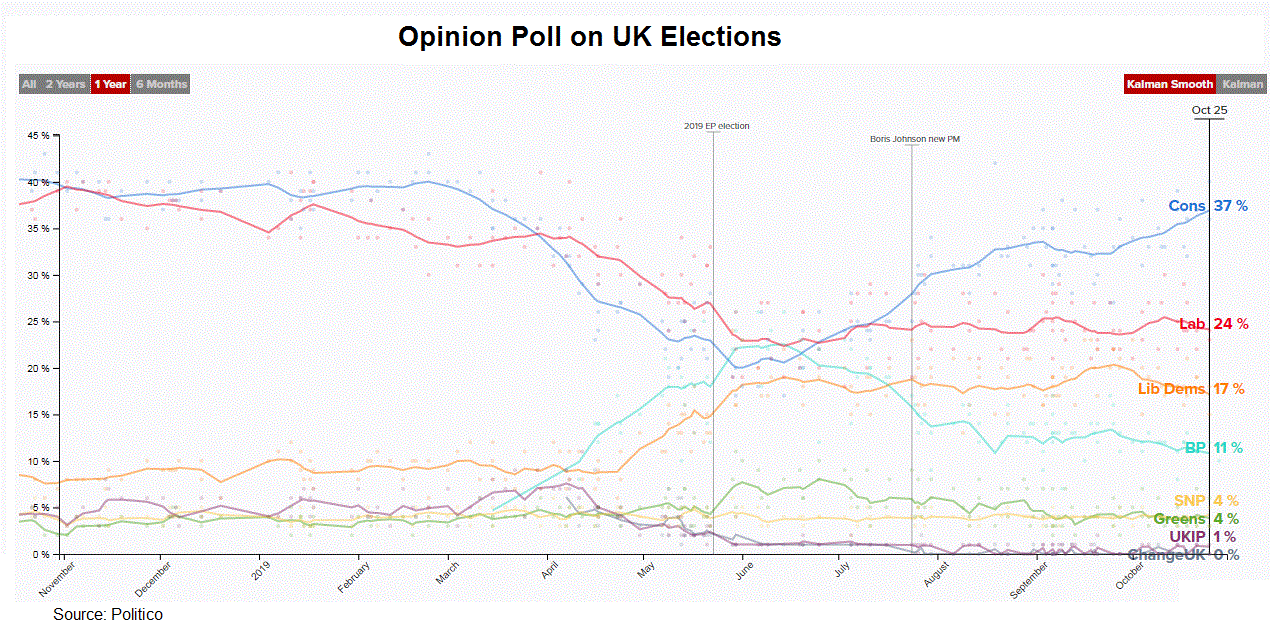Click the "Greens 4 %" series label
This screenshot has height=631, width=1271.
(1196, 519)
